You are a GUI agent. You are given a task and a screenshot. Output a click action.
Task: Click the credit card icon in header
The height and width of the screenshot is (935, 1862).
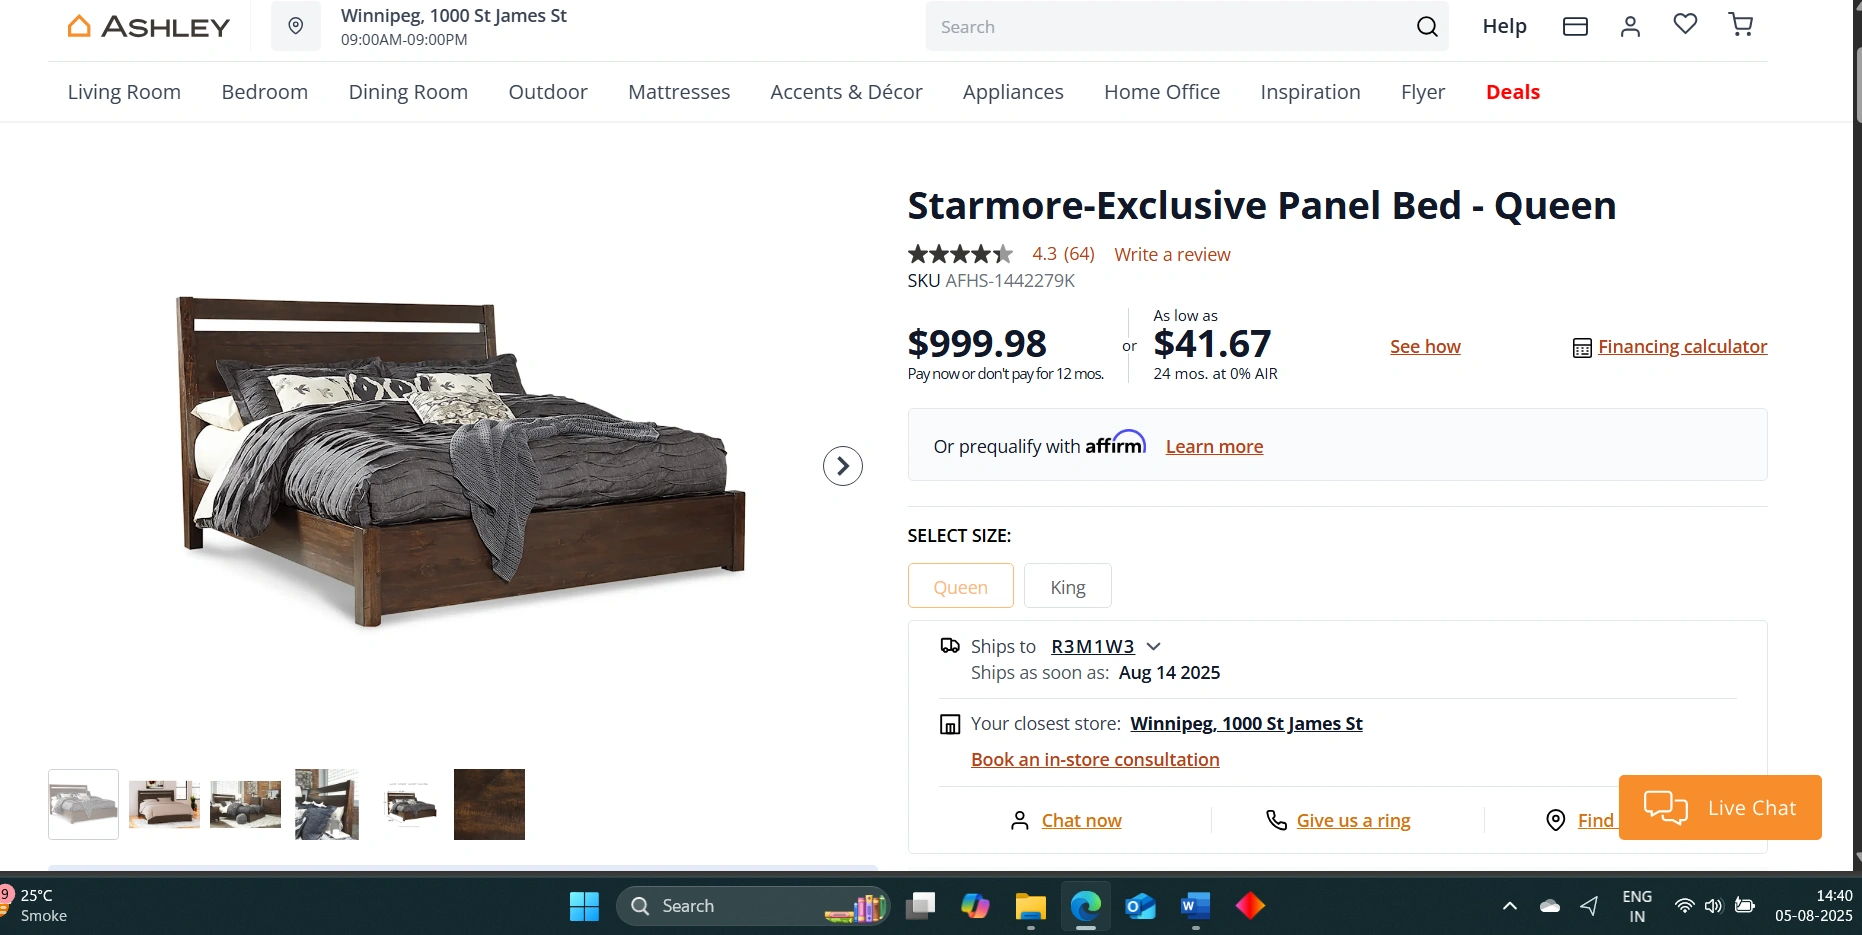[1575, 26]
